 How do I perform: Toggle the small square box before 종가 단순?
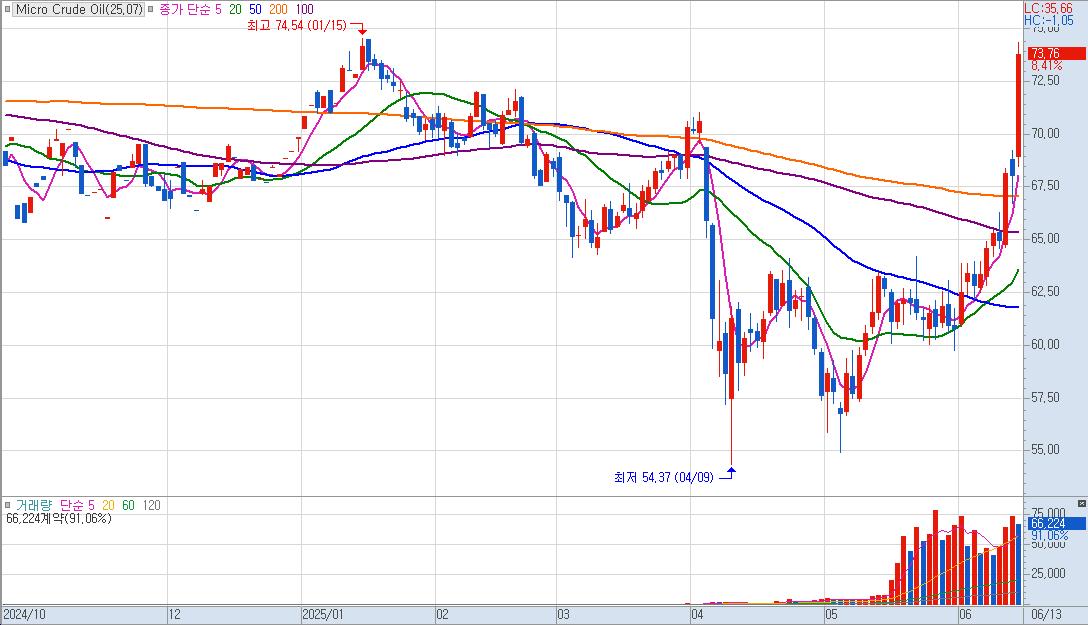point(151,10)
